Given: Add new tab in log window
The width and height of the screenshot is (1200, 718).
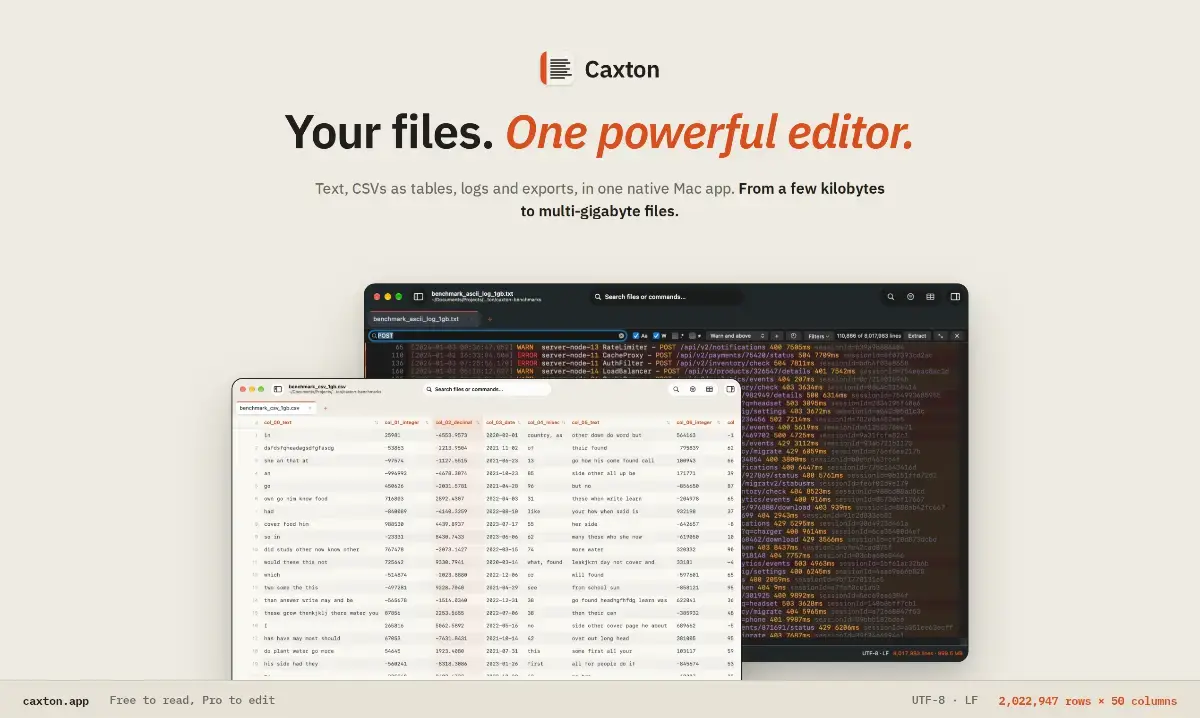Looking at the screenshot, I should (x=490, y=319).
